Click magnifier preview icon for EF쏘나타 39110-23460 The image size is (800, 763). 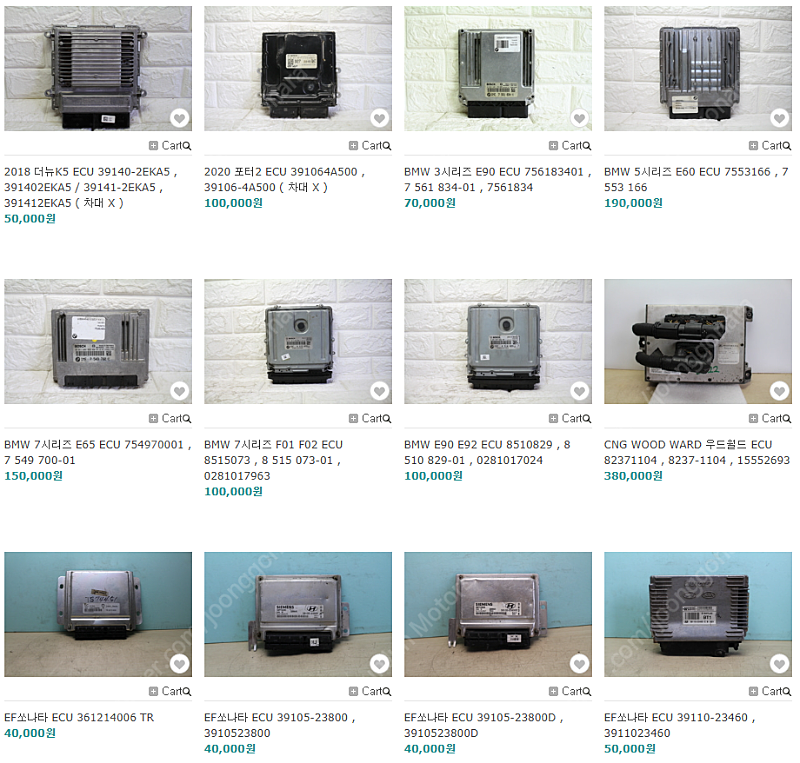[x=787, y=692]
